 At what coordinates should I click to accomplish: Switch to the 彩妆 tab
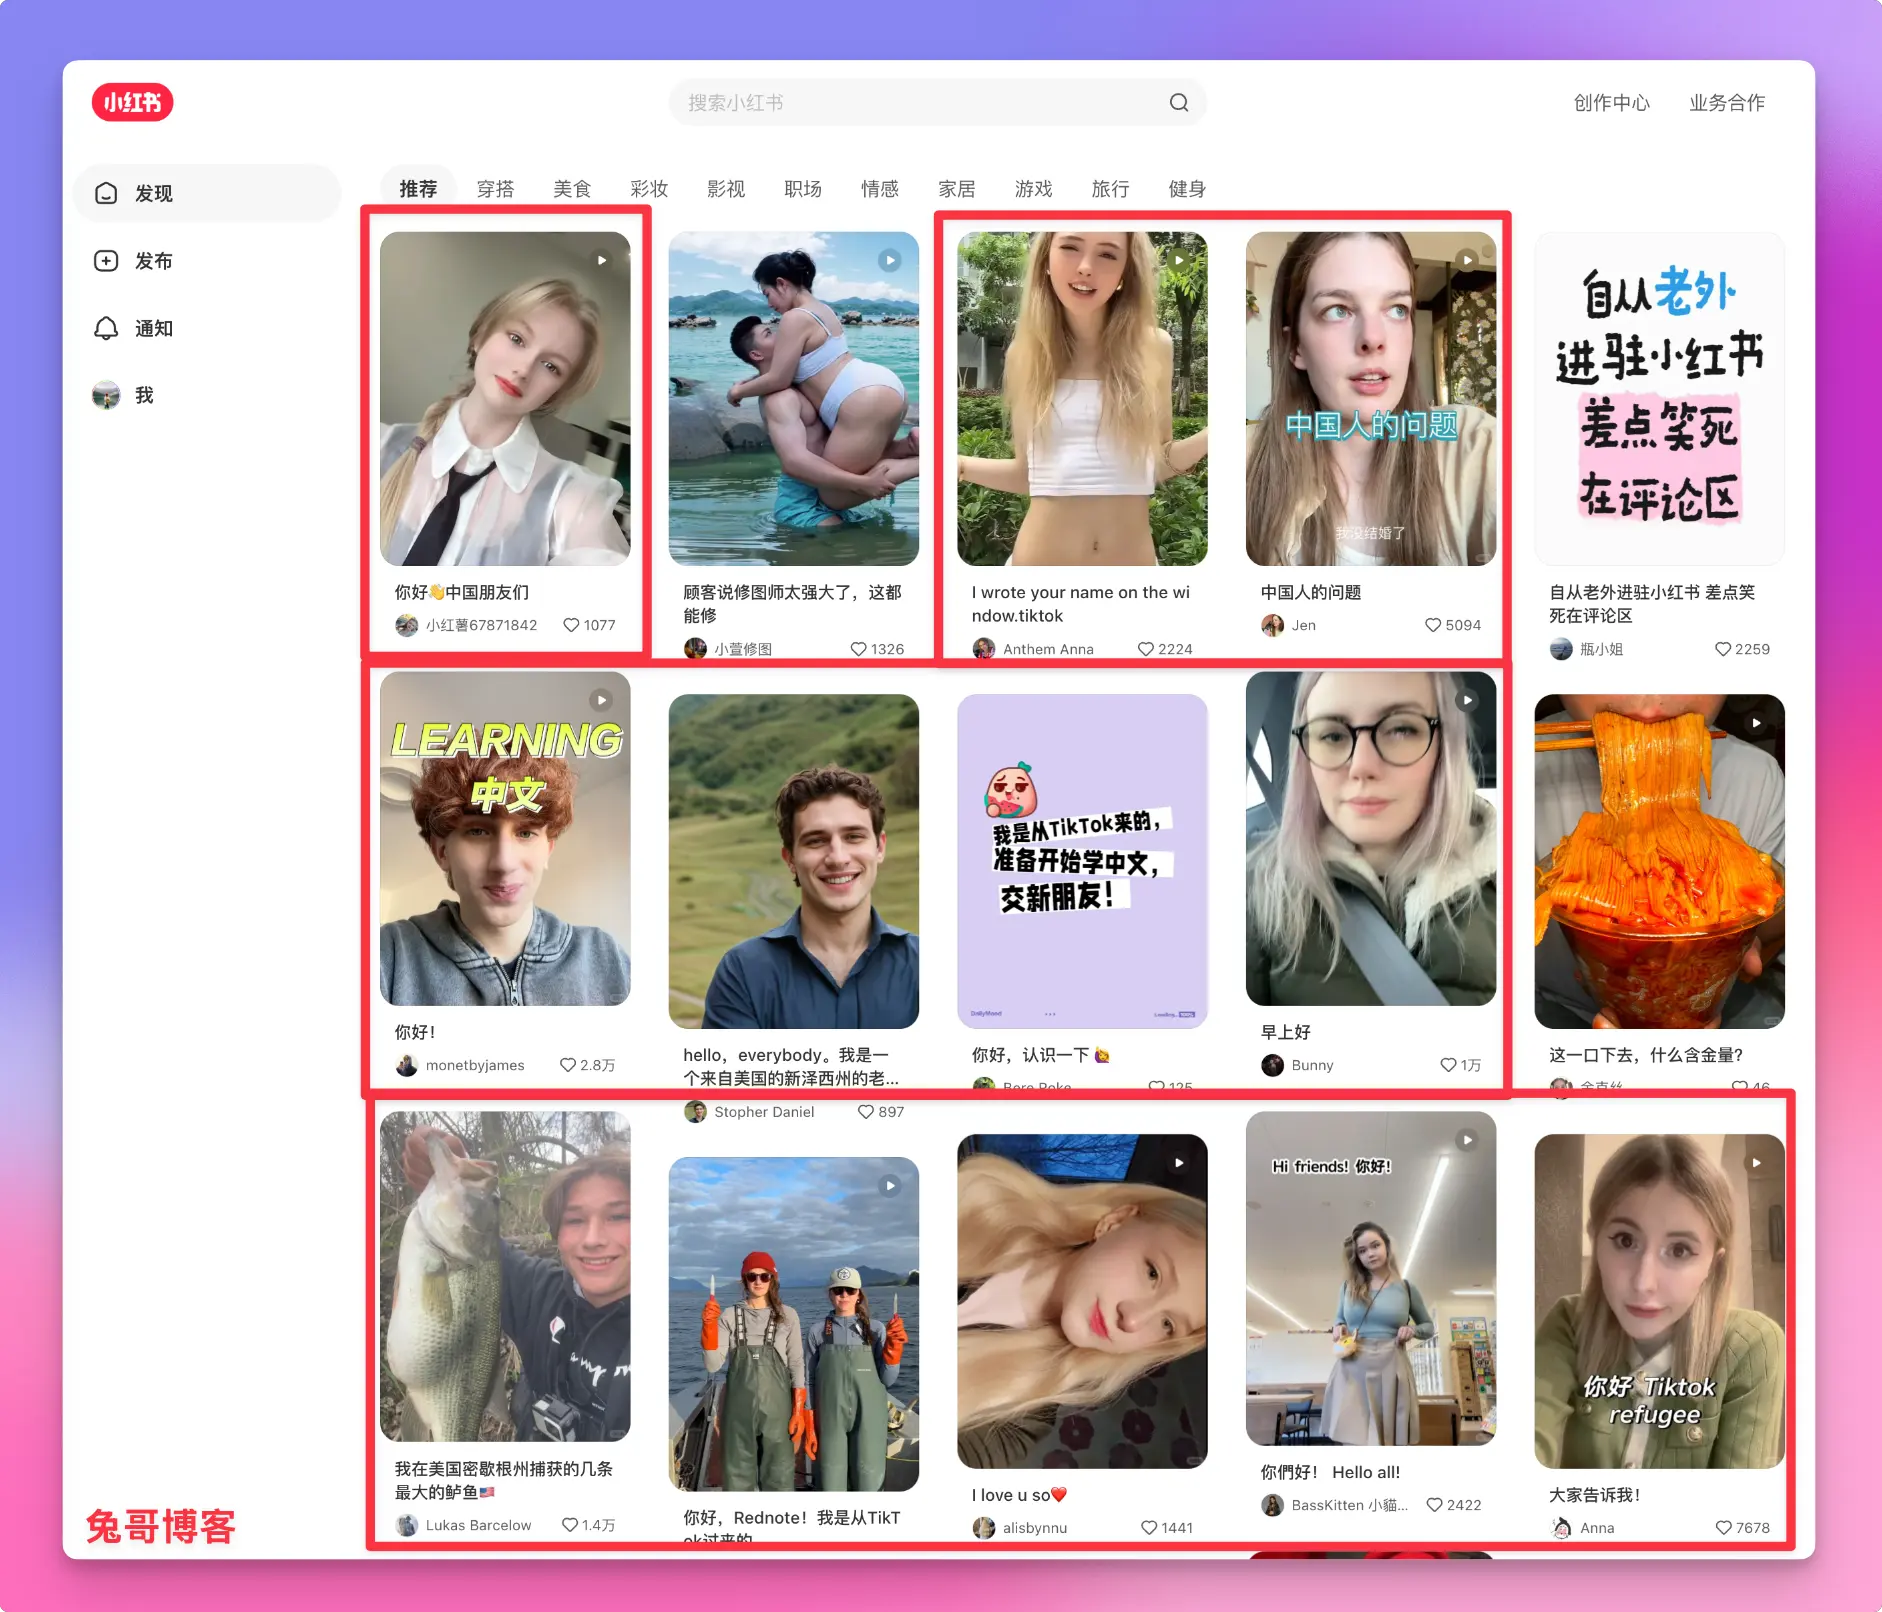[649, 189]
